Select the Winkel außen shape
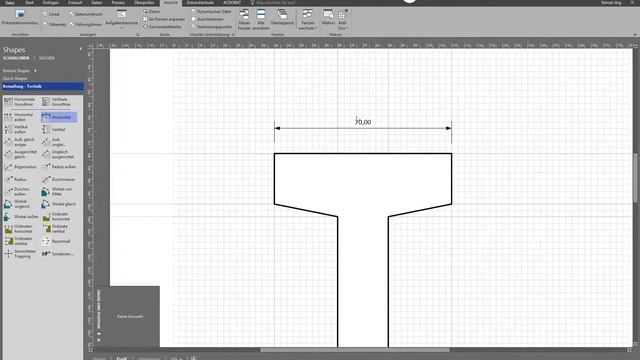The width and height of the screenshot is (640, 360). [20, 217]
